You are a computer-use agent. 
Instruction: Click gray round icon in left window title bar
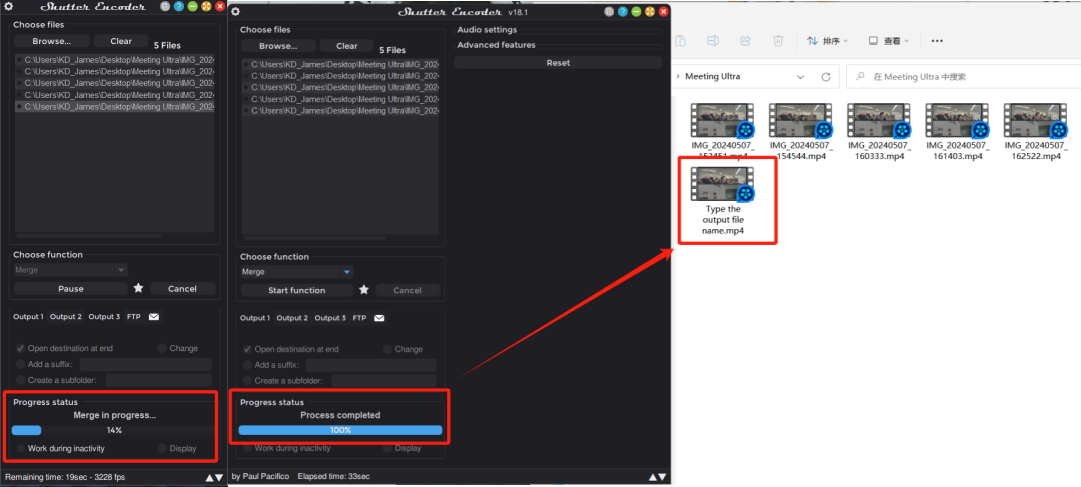tap(165, 7)
